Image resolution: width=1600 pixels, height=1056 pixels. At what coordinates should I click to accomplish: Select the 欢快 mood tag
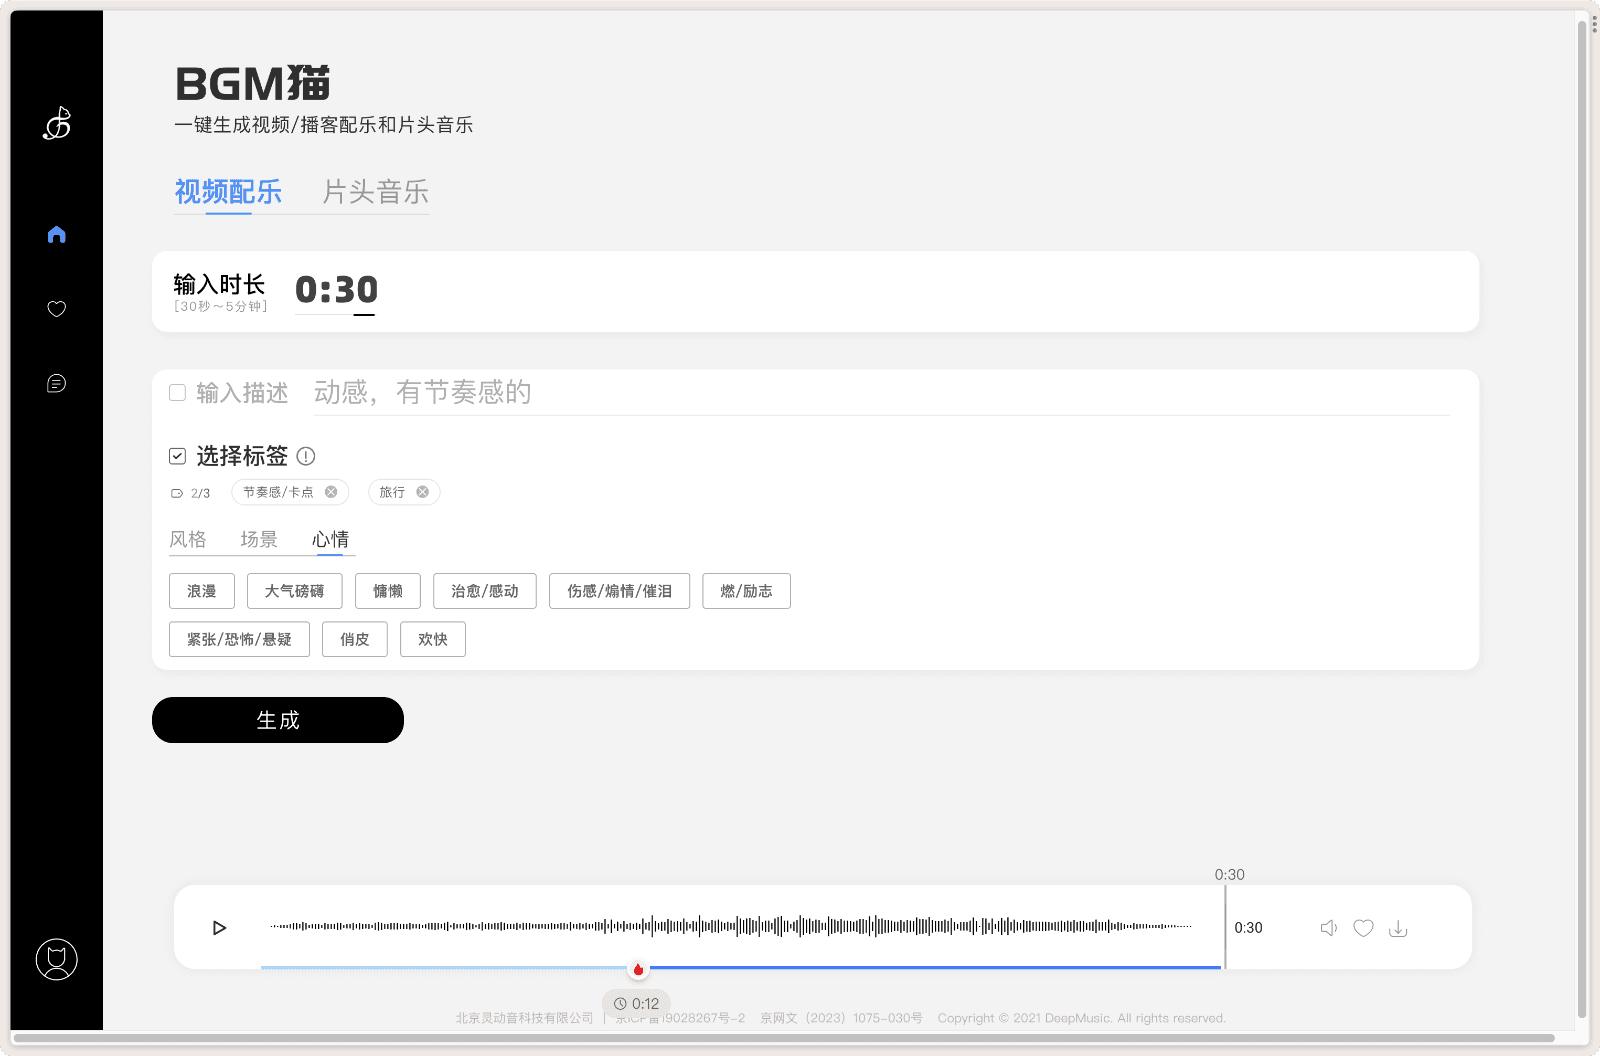433,639
